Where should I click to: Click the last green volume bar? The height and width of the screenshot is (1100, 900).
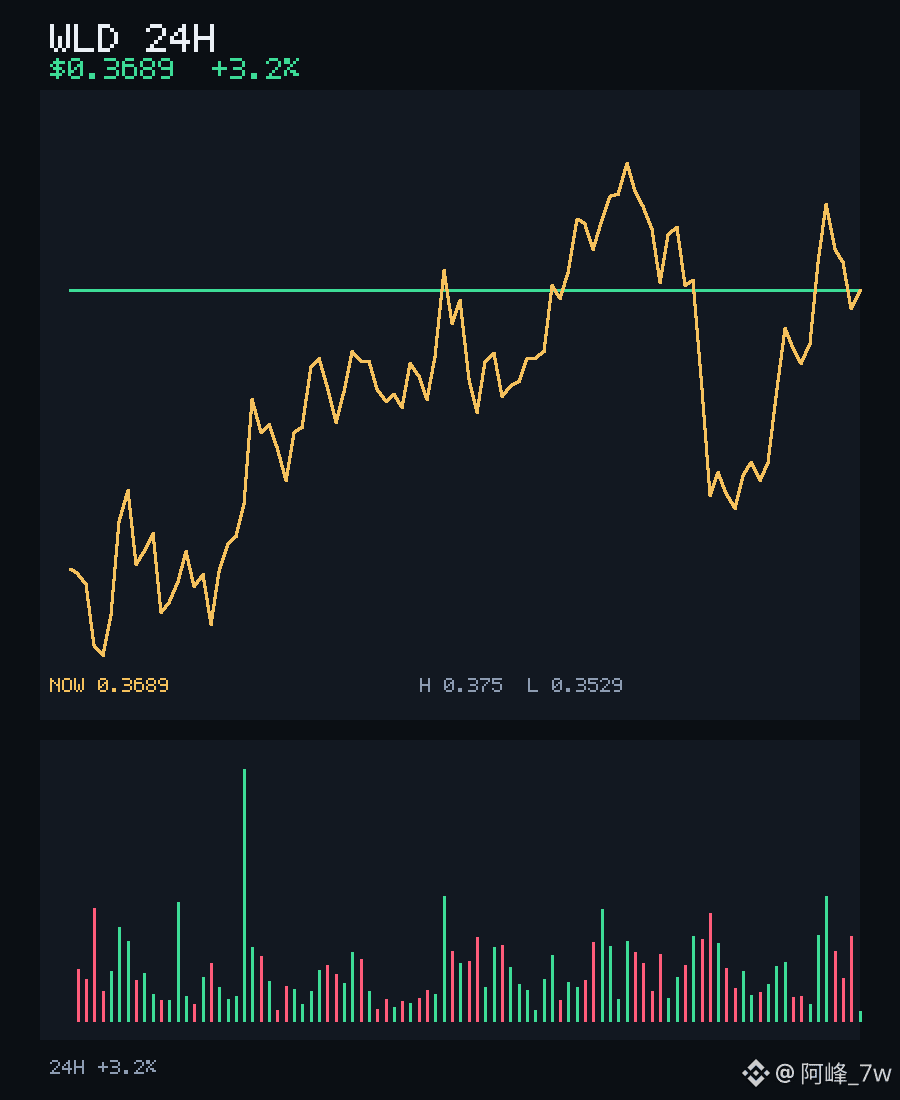pyautogui.click(x=860, y=1016)
